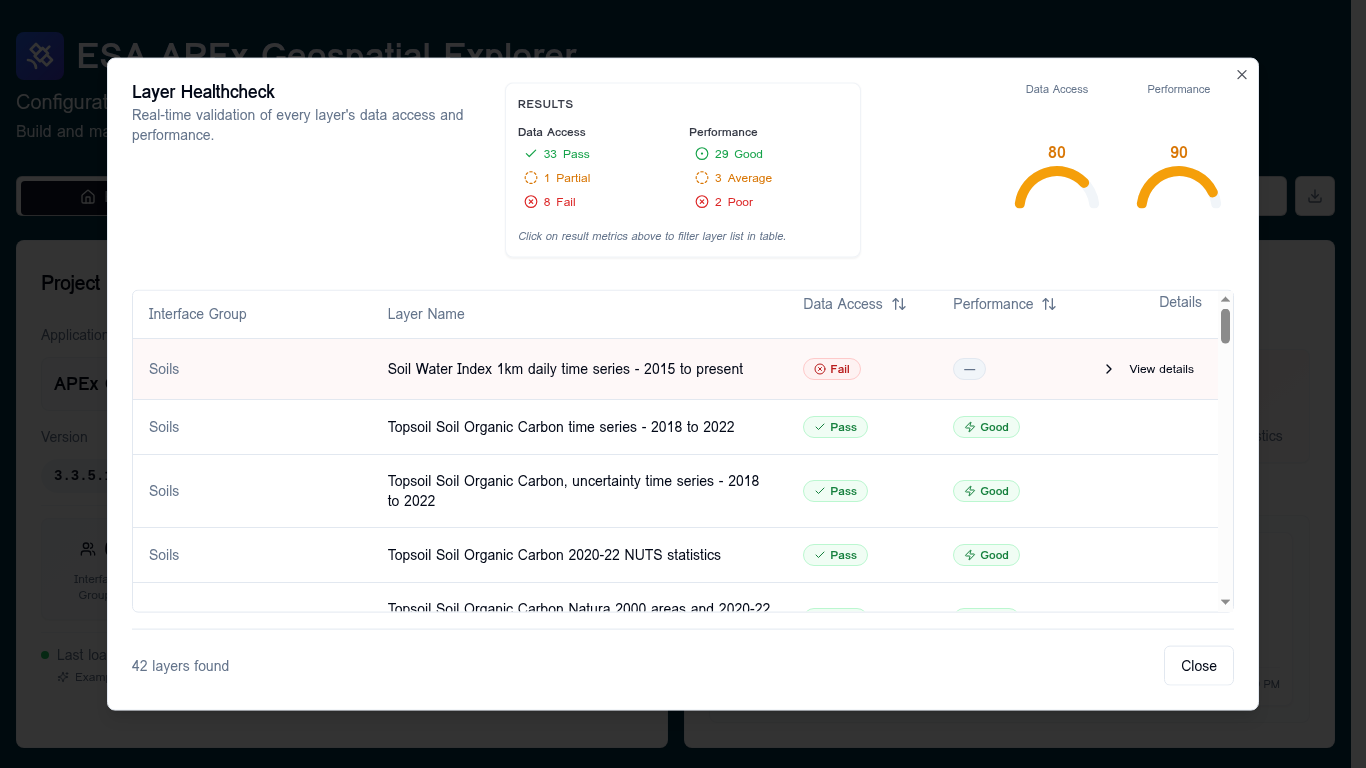The width and height of the screenshot is (1366, 768).
Task: Click the Performance gauge showing 90
Action: tap(1179, 178)
